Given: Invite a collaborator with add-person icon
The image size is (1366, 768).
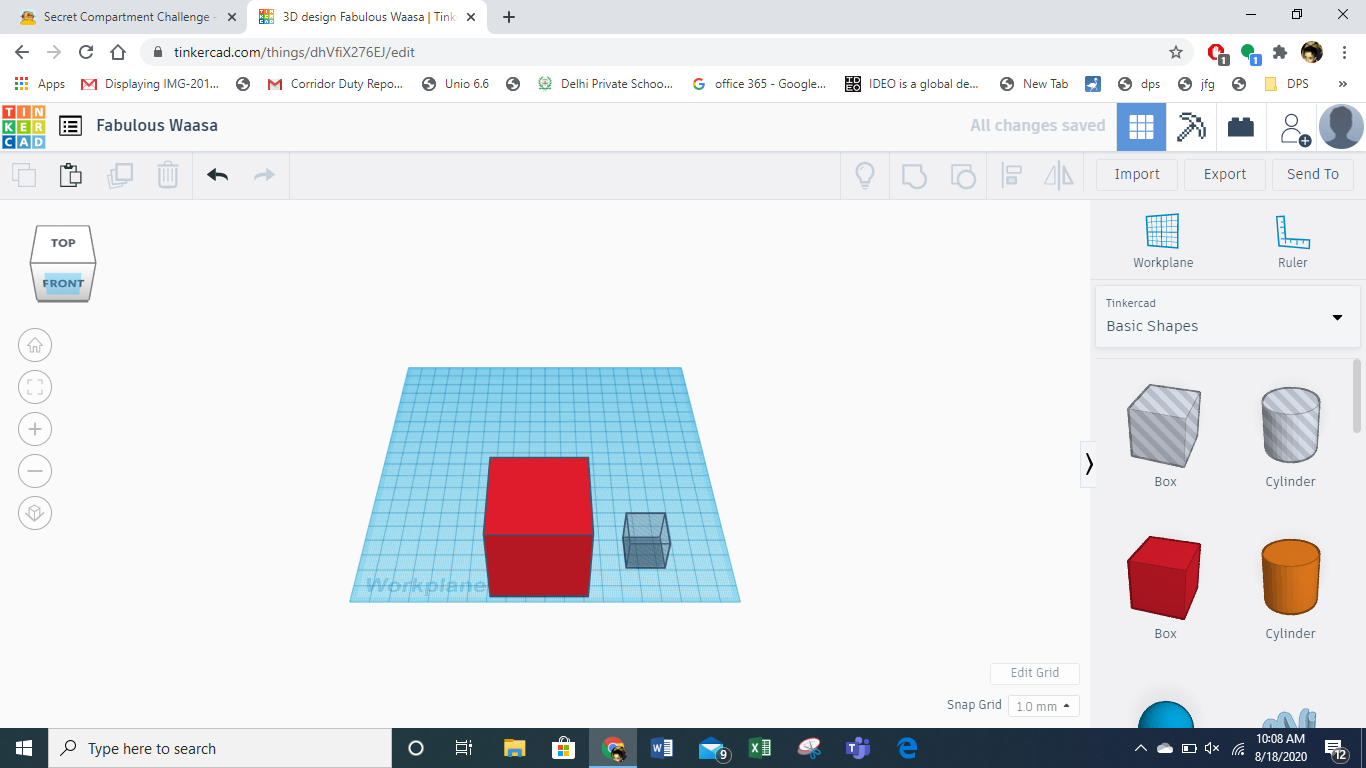Looking at the screenshot, I should (x=1294, y=128).
